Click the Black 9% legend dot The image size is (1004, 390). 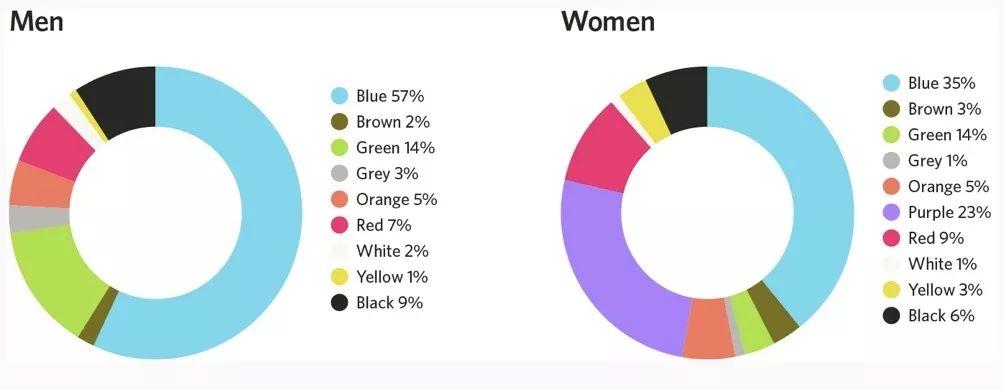coord(339,303)
